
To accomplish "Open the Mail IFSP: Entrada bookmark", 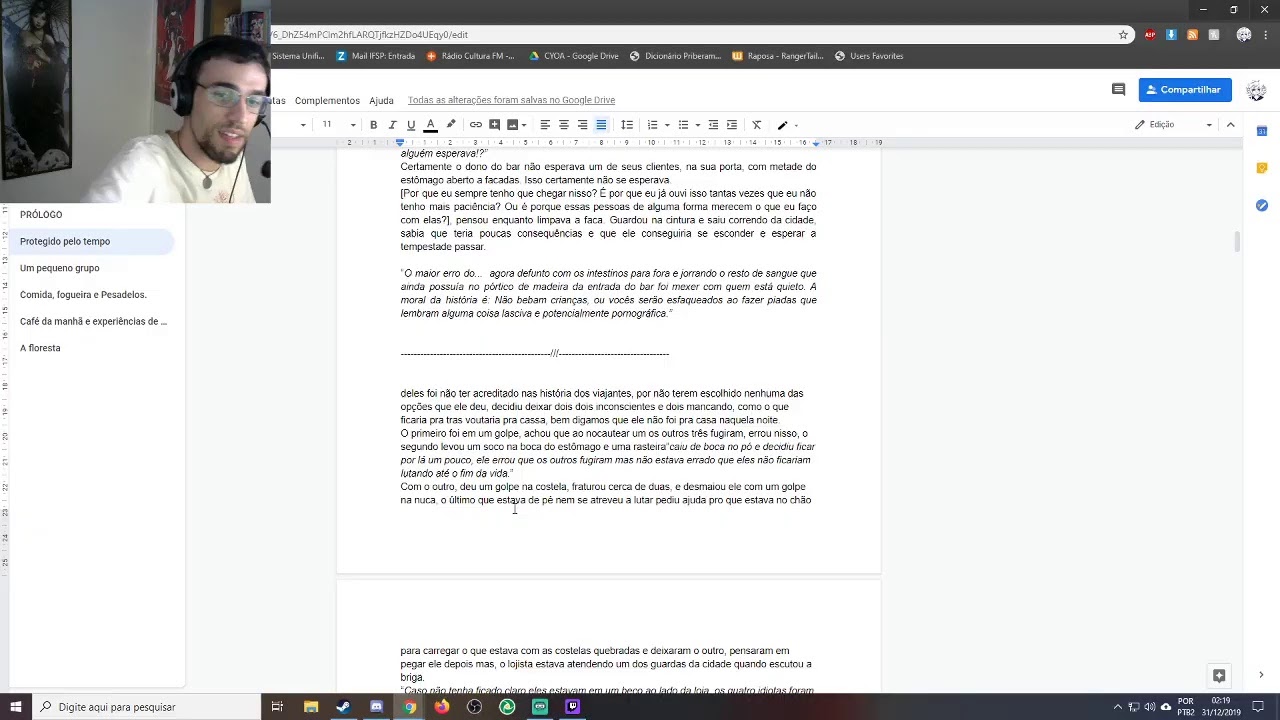I will 375,56.
